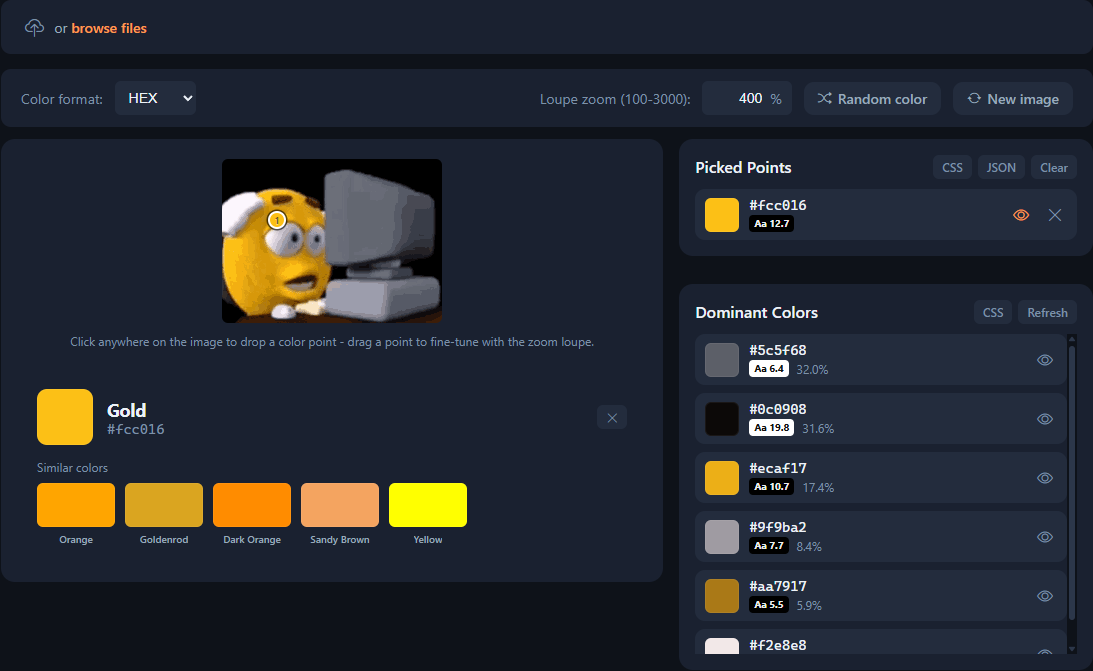1093x671 pixels.
Task: Click the scrollbar up arrow in Dominant Colors
Action: (1072, 339)
